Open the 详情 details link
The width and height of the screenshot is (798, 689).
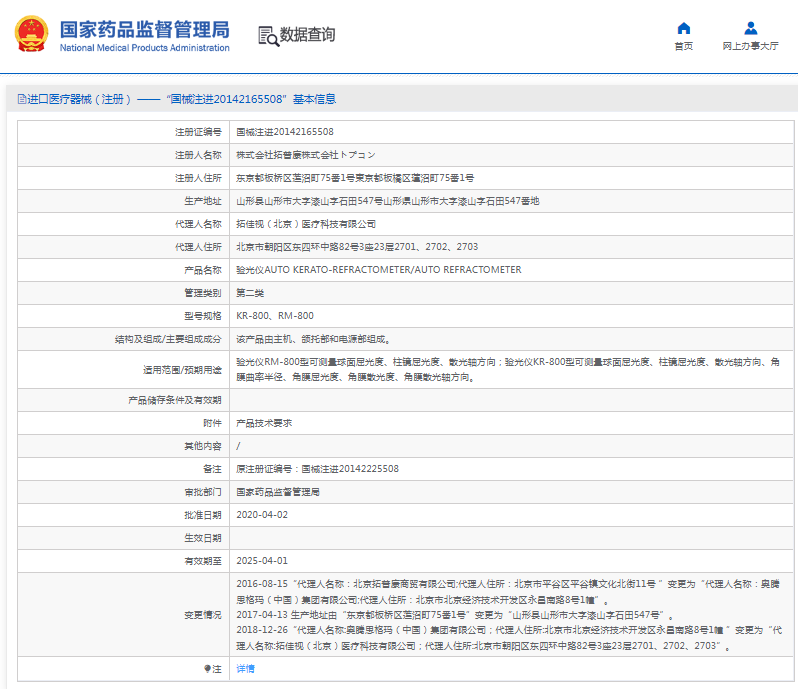coord(245,668)
